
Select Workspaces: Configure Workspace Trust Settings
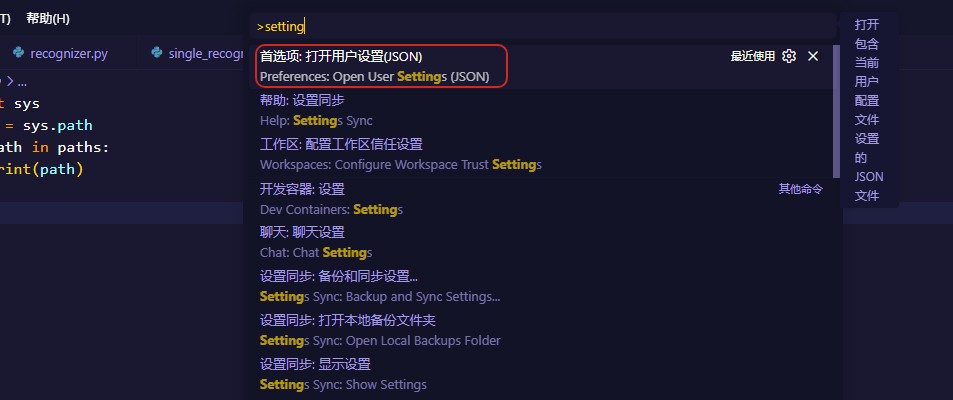click(x=542, y=154)
